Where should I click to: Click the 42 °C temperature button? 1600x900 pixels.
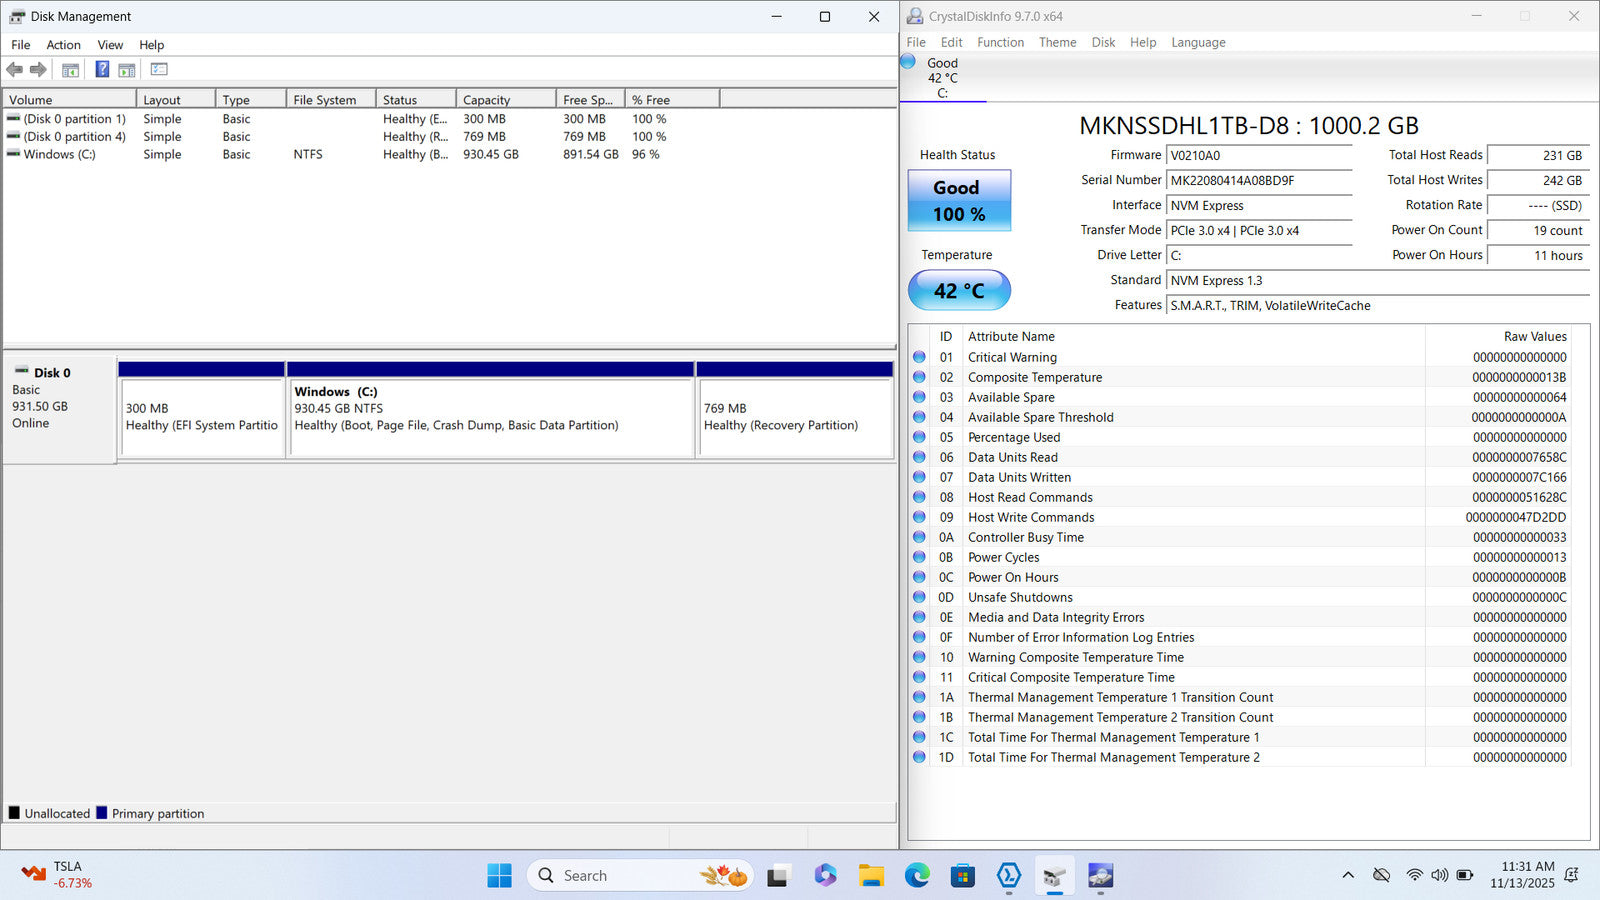959,291
